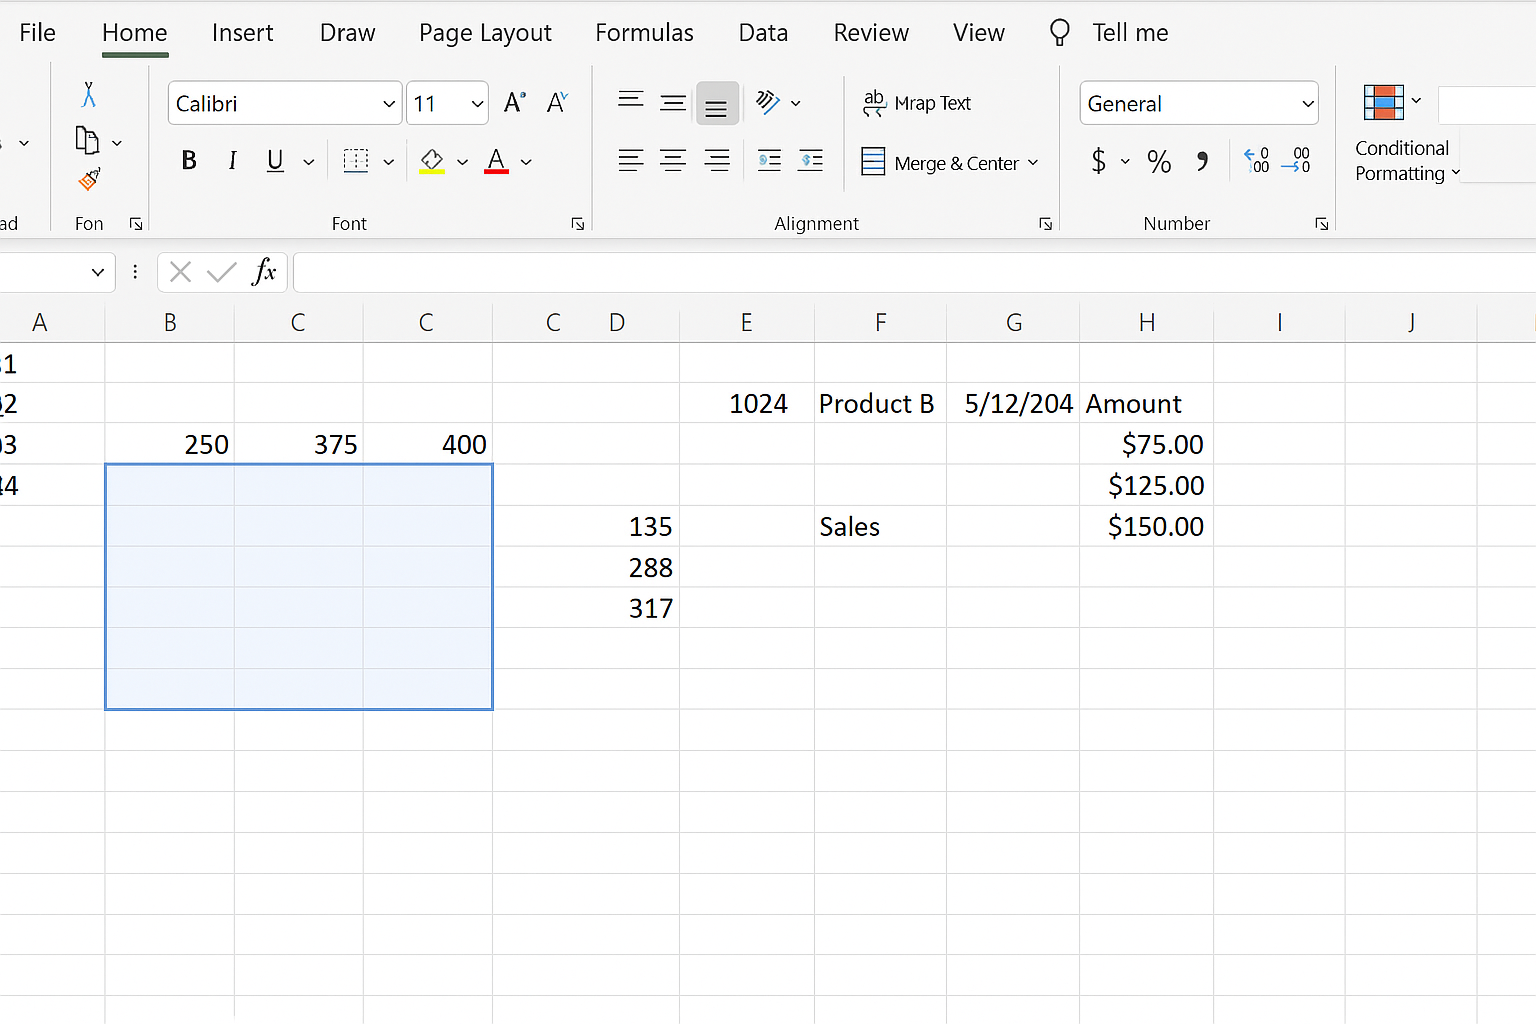Click the Borders icon
Screen dimensions: 1536x1024
356,160
